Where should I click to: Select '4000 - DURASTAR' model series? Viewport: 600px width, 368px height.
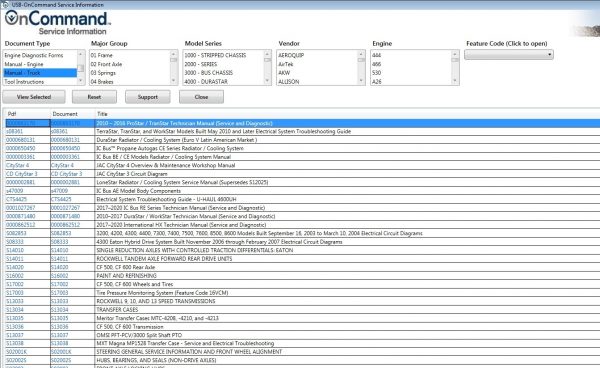click(x=206, y=81)
